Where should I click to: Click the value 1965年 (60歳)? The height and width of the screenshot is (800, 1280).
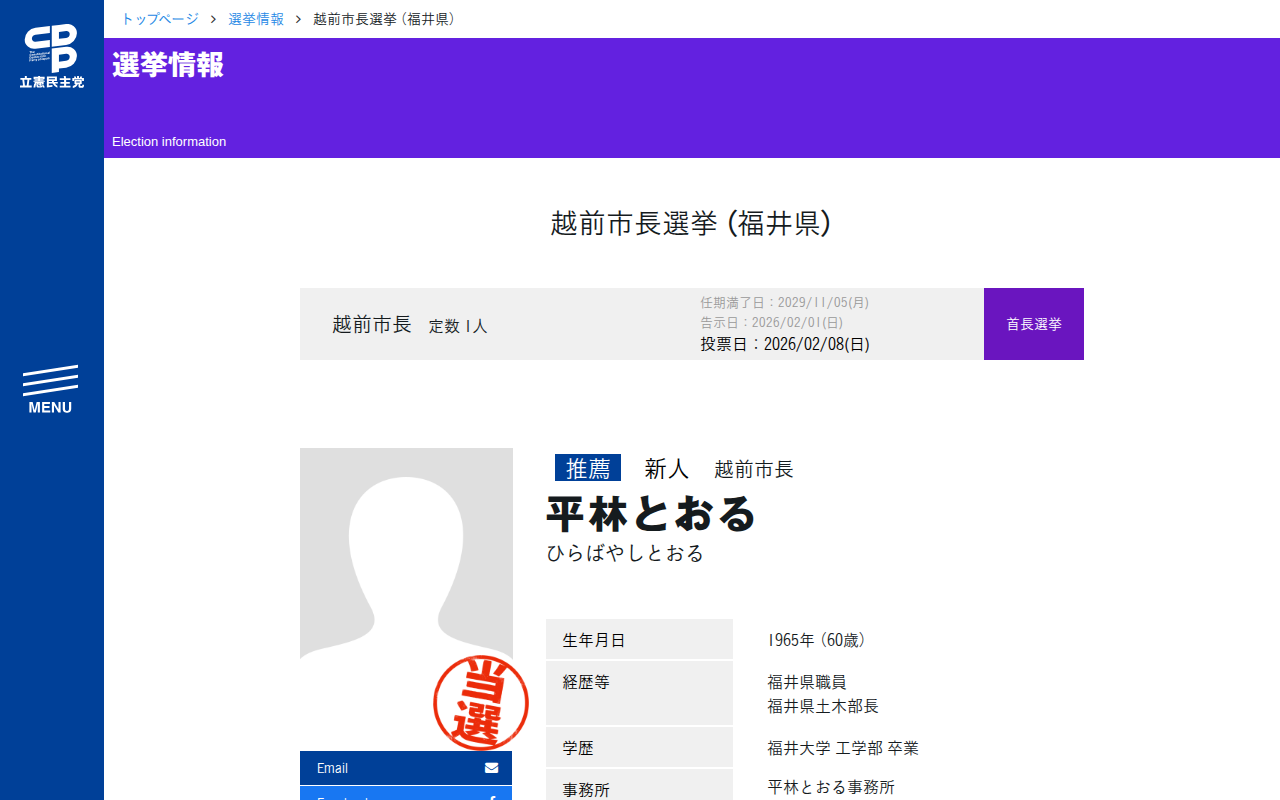pos(816,640)
